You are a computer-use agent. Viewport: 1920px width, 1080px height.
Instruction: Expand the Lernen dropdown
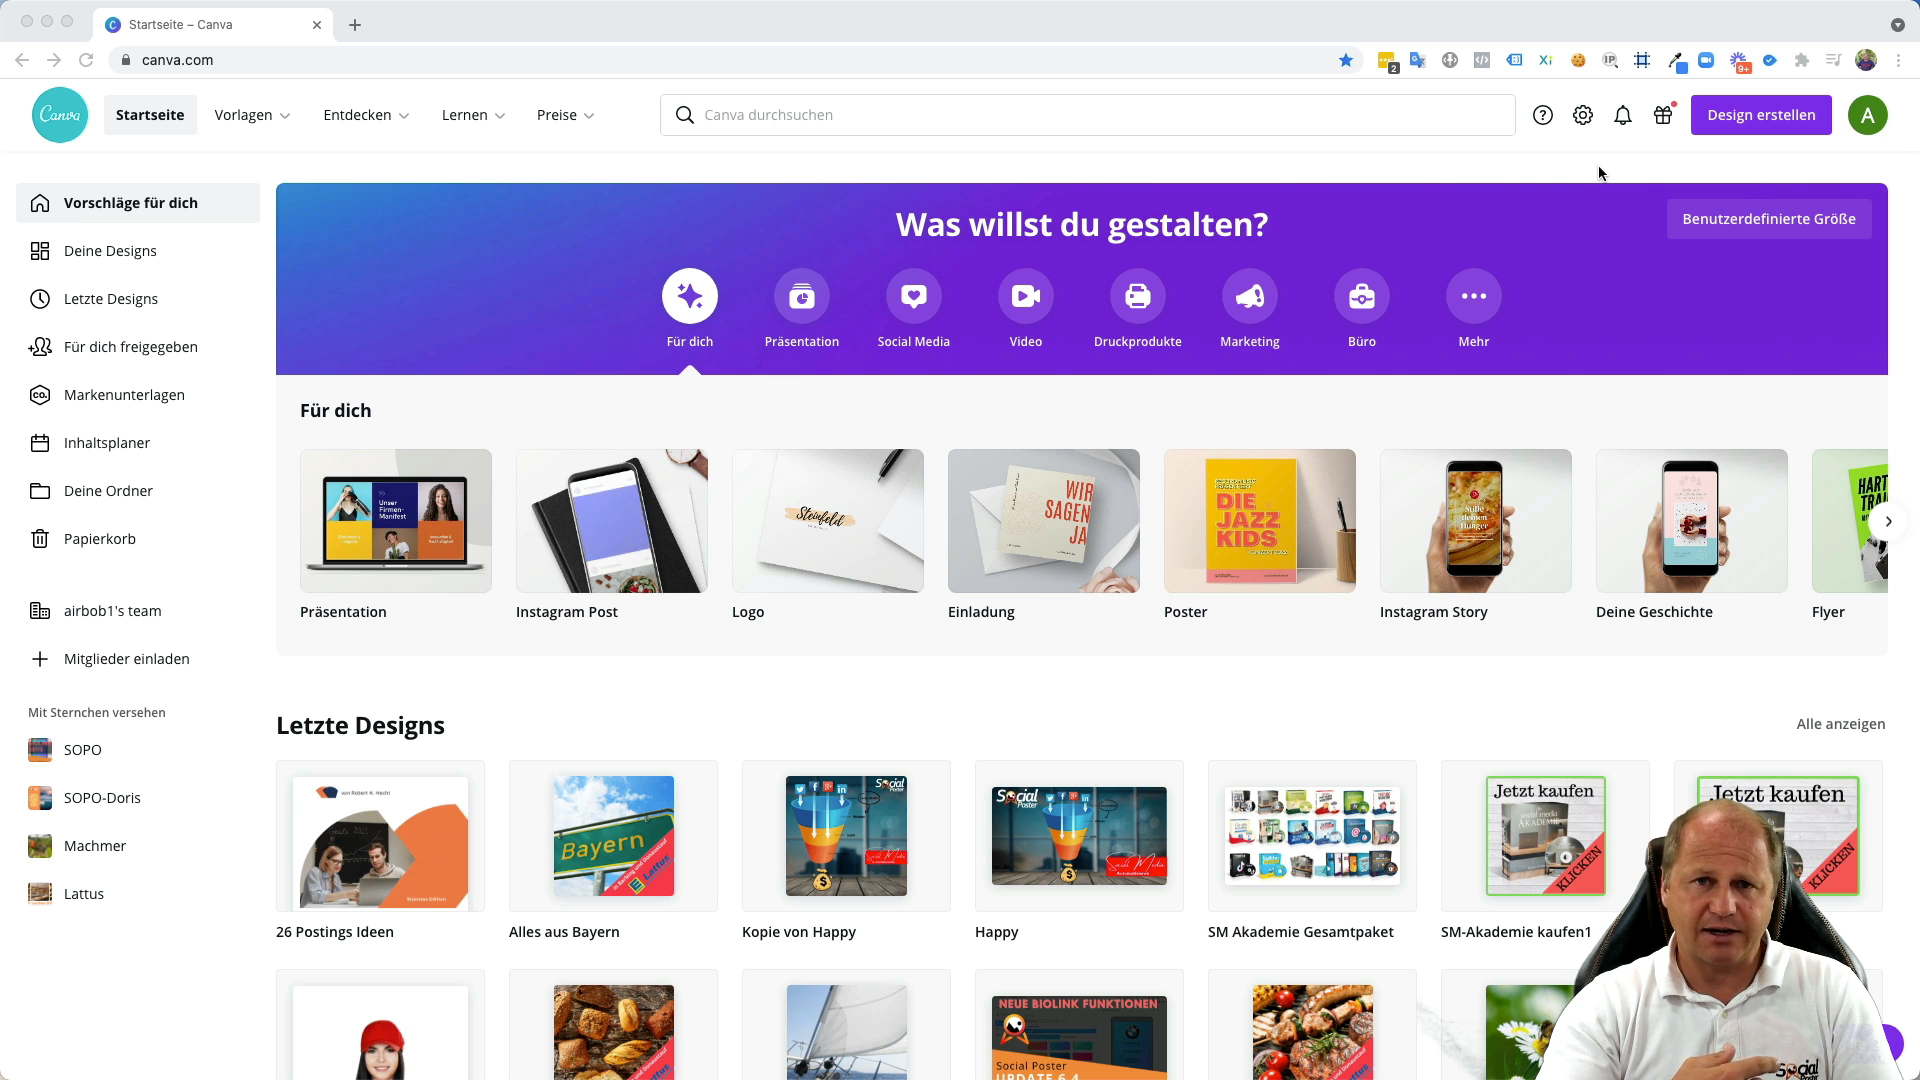click(x=473, y=115)
